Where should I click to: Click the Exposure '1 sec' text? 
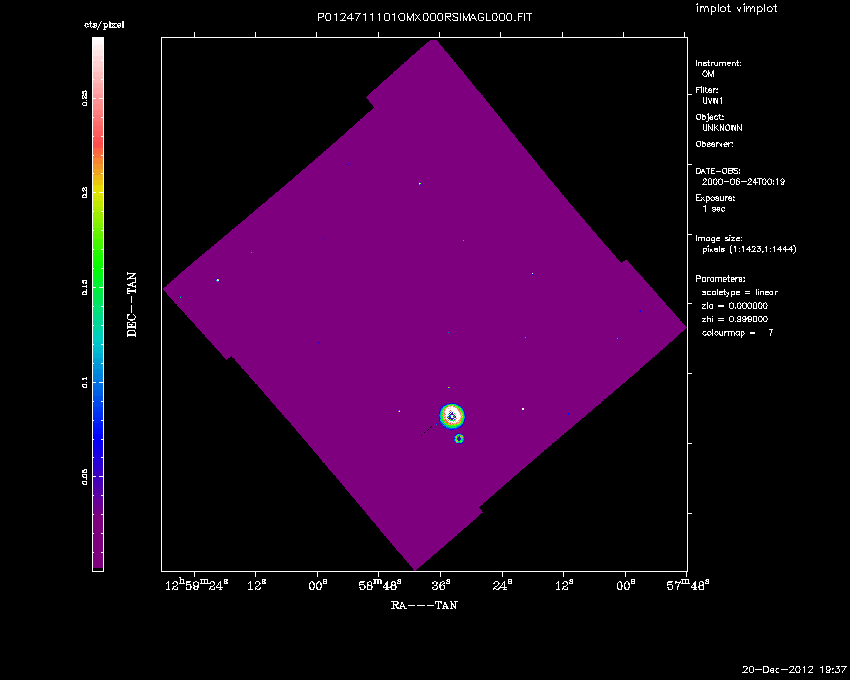[x=714, y=209]
